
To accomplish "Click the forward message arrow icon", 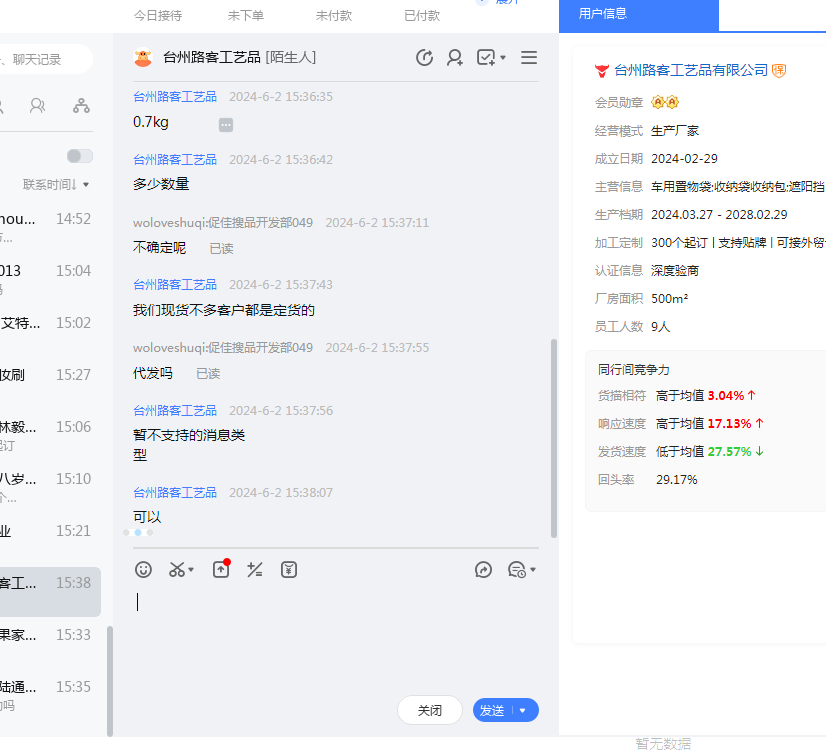I will [x=483, y=570].
